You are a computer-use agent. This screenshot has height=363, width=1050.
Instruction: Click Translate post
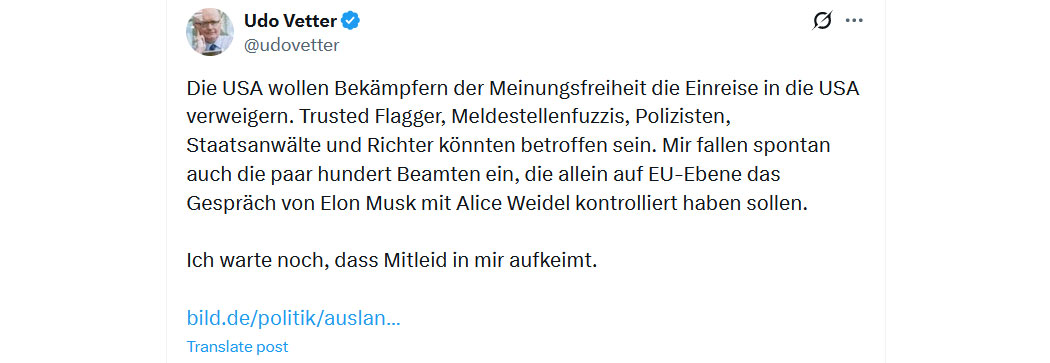pyautogui.click(x=237, y=347)
